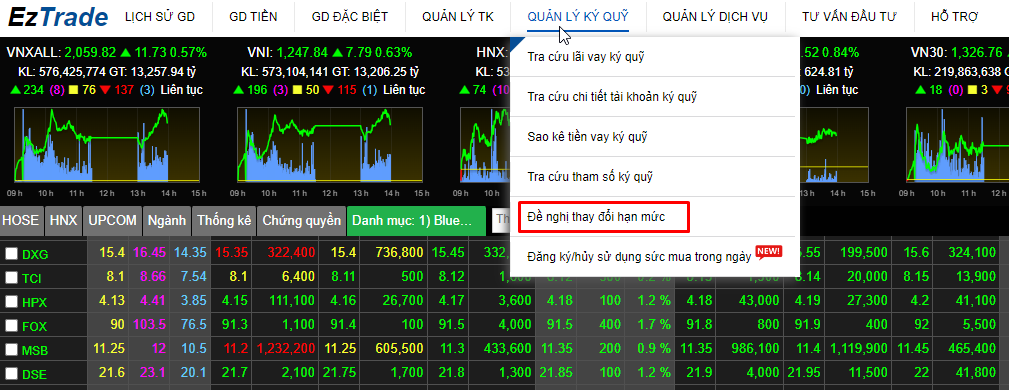Click the NEW! badge icon in the menu
The width and height of the screenshot is (1009, 390).
tap(769, 252)
